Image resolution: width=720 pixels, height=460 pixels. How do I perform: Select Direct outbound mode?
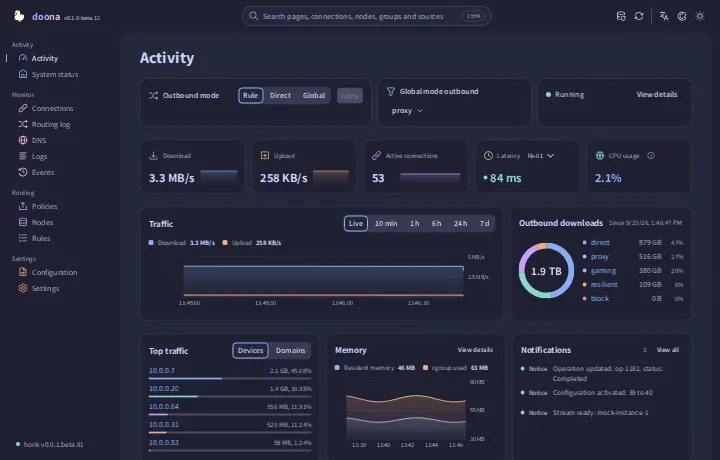(x=280, y=95)
